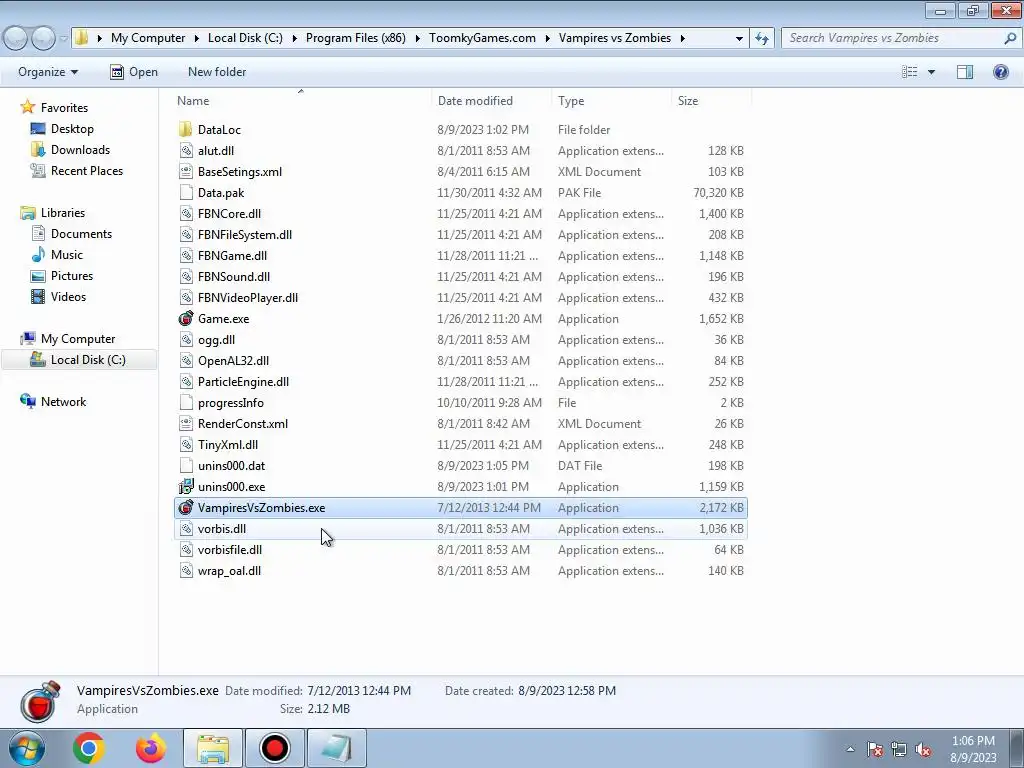The image size is (1024, 768).
Task: Click the red record taskbar icon
Action: point(274,748)
